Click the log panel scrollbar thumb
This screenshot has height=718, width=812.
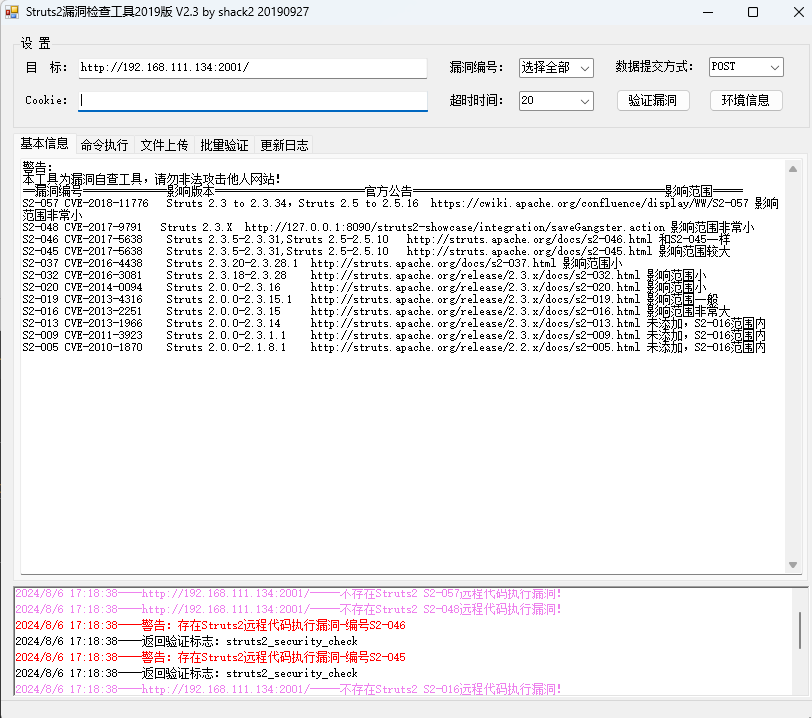(x=799, y=630)
